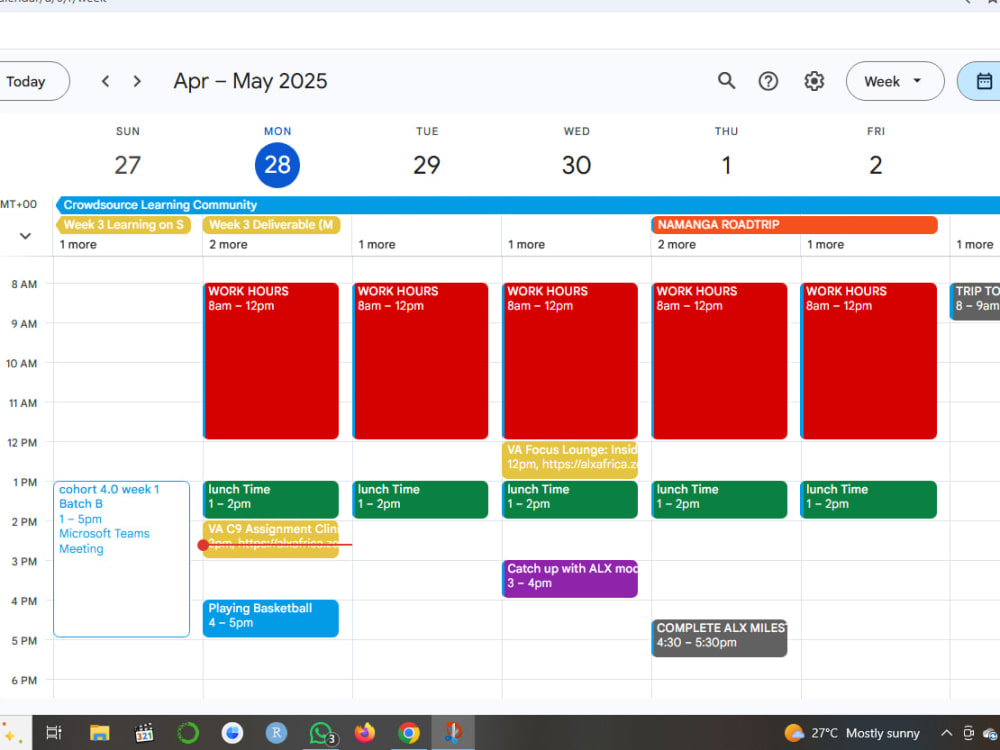Select Wednesday 30 date header

click(x=577, y=165)
